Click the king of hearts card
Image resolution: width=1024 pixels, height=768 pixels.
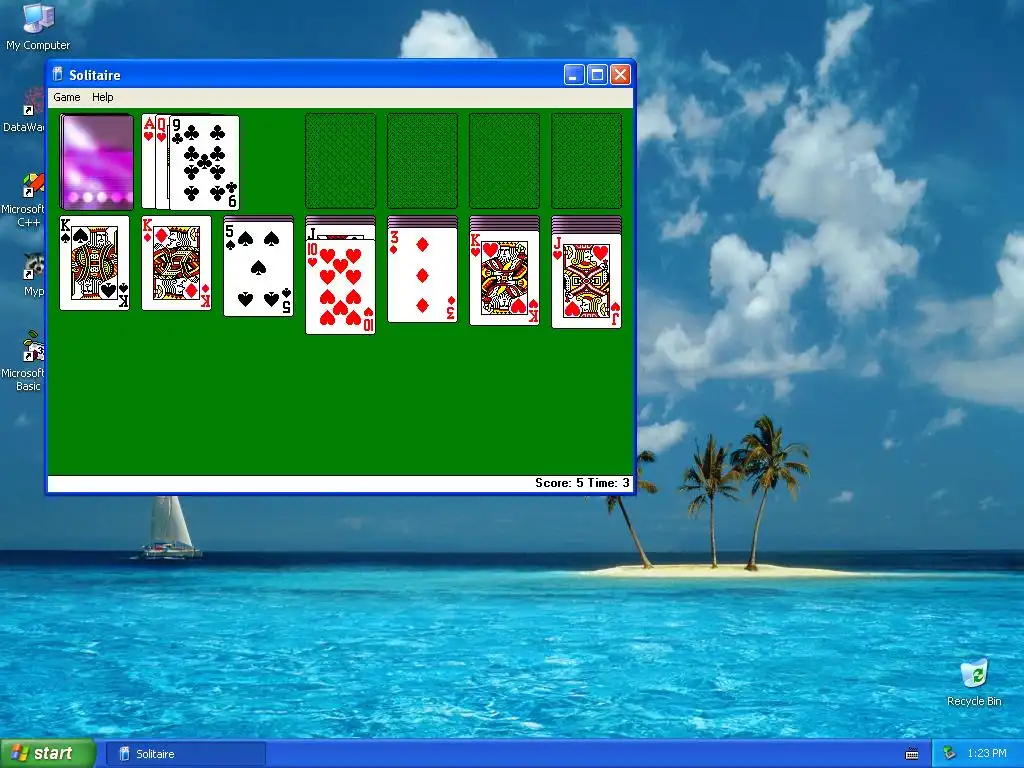coord(504,278)
